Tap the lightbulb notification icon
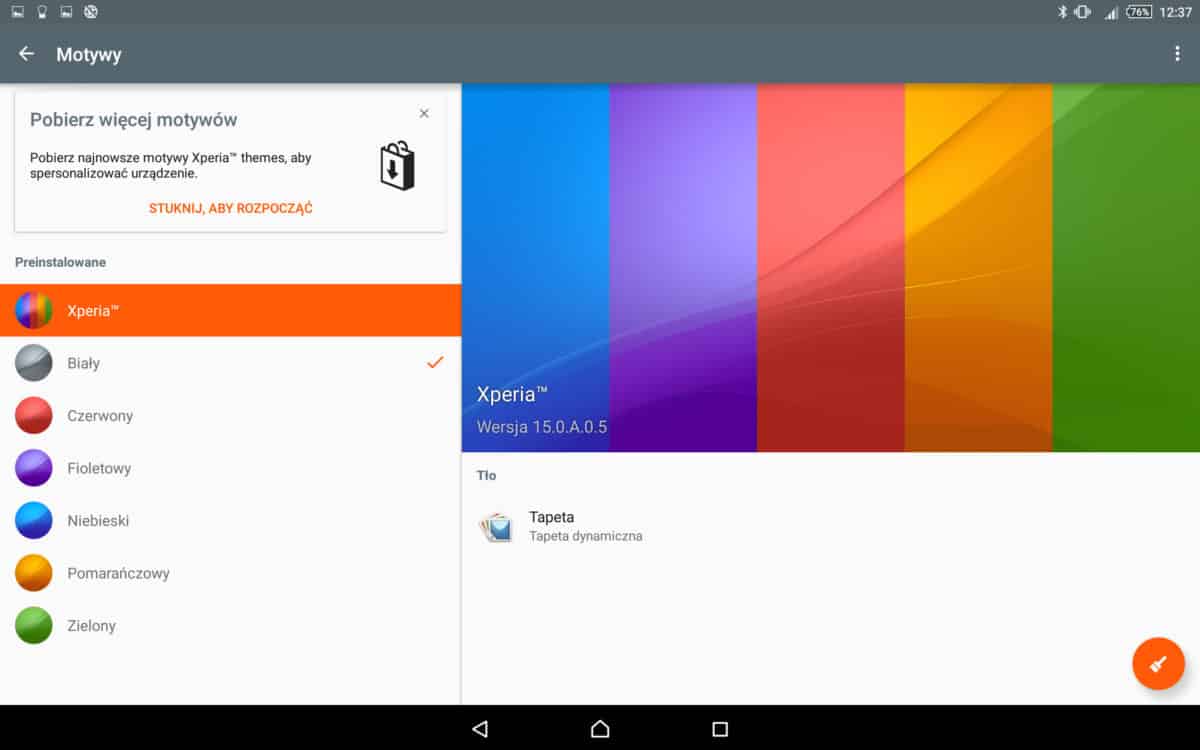Screen dimensions: 1200x750 tap(42, 12)
